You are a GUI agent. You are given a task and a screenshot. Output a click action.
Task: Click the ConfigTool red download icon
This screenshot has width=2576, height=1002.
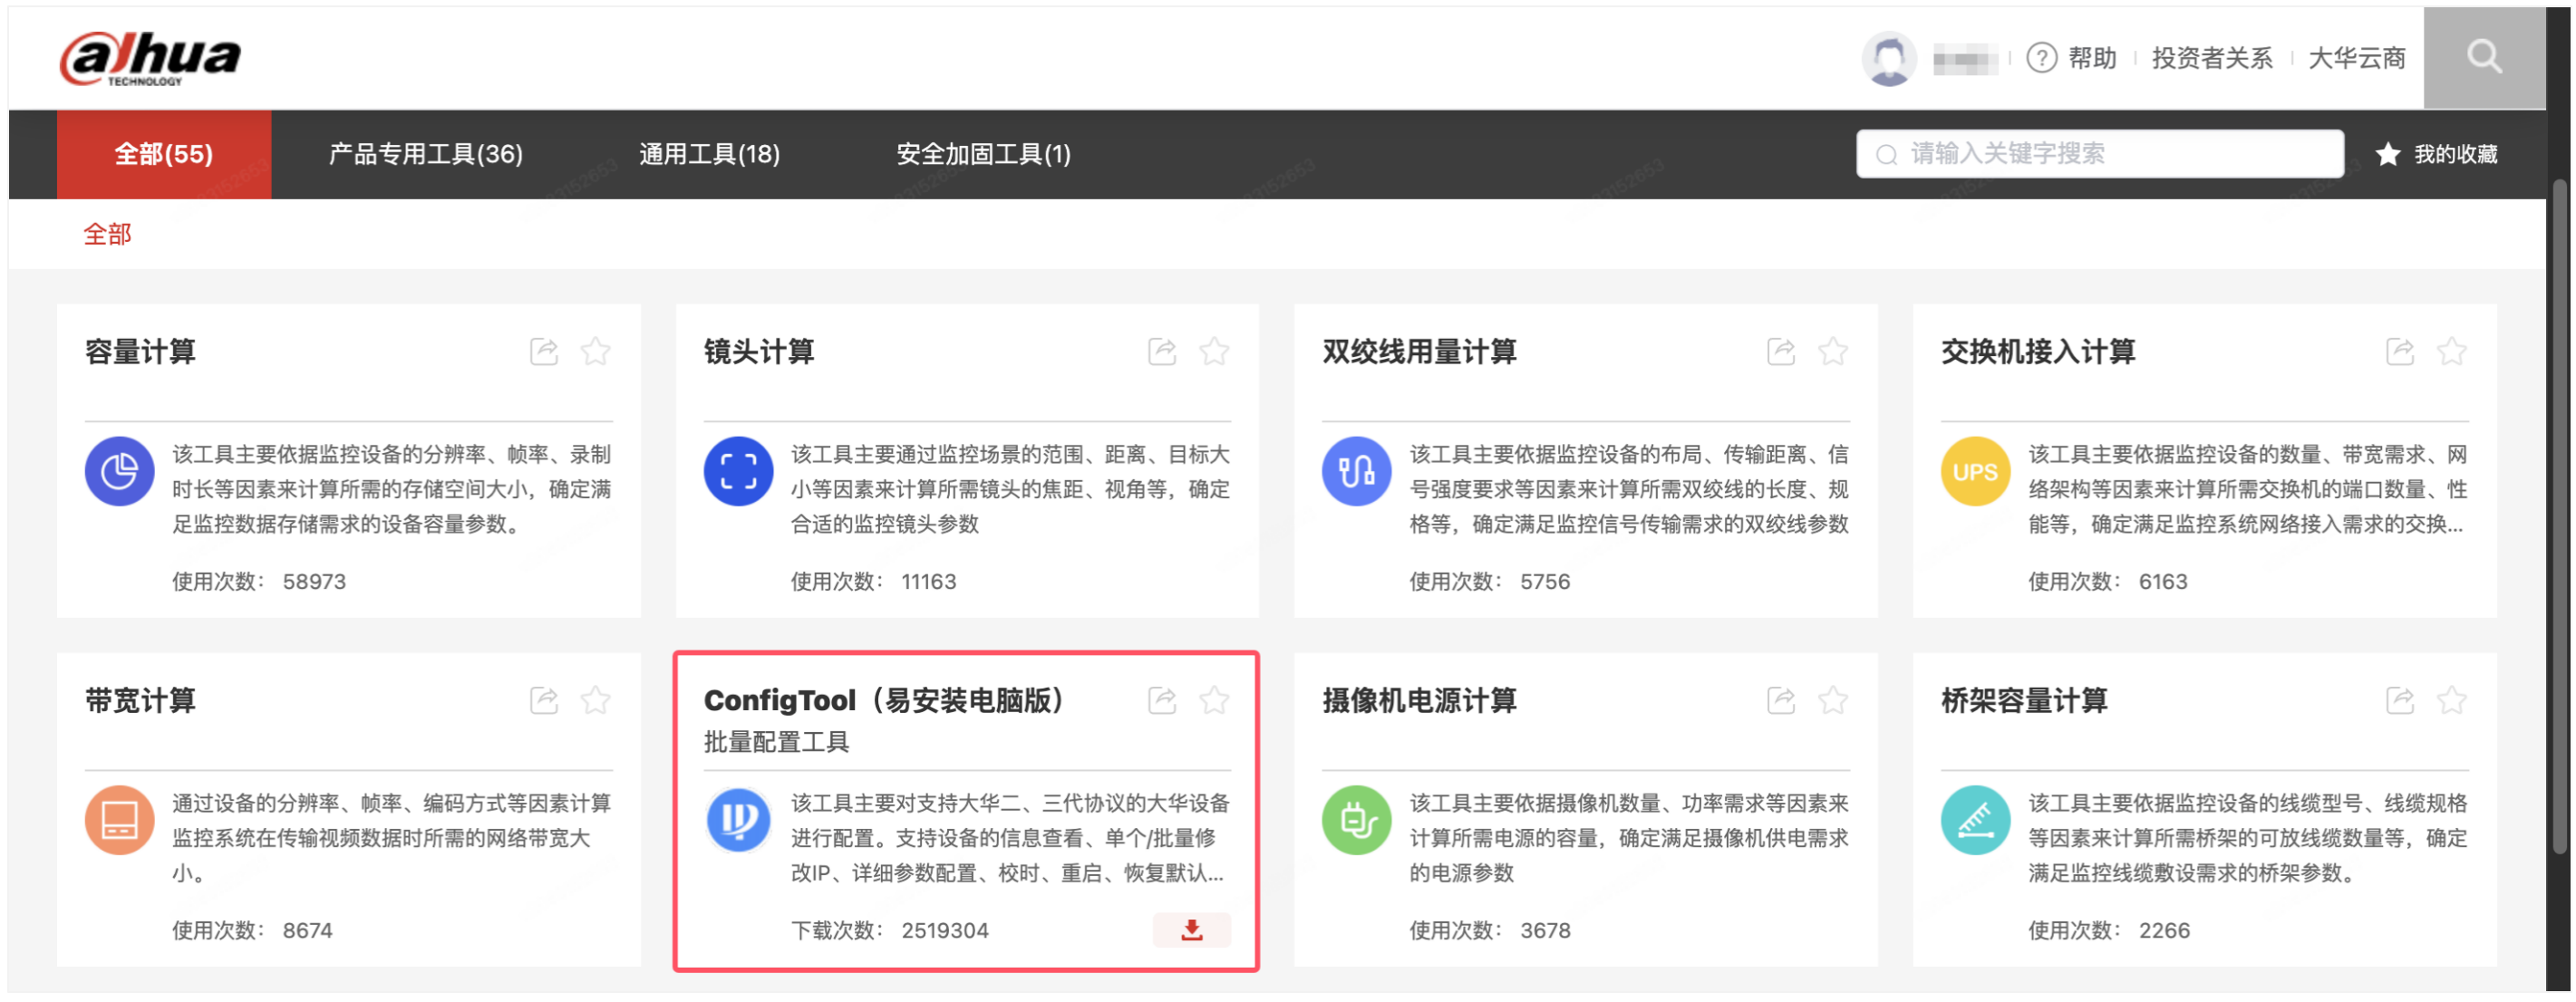(1191, 930)
